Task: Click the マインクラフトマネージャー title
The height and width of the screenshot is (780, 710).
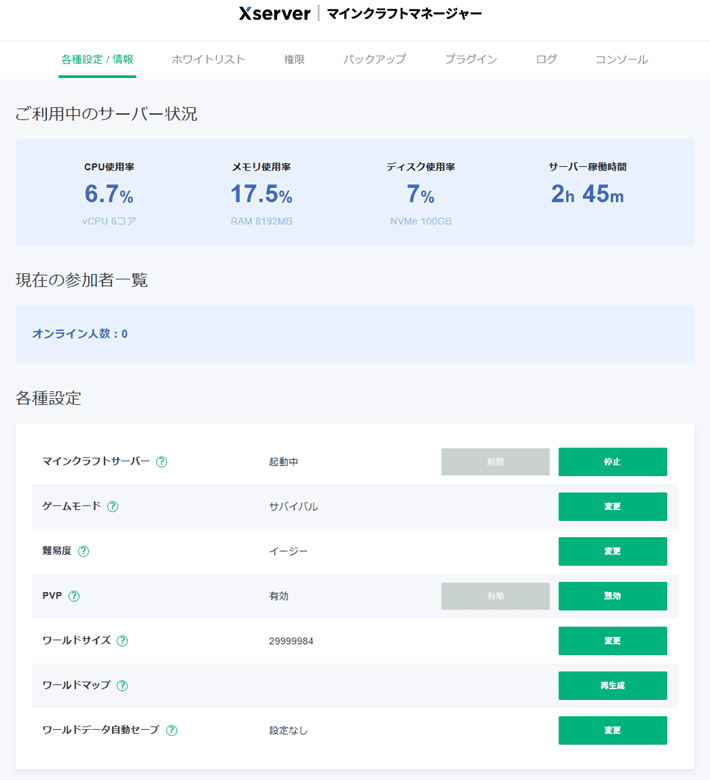Action: click(404, 13)
